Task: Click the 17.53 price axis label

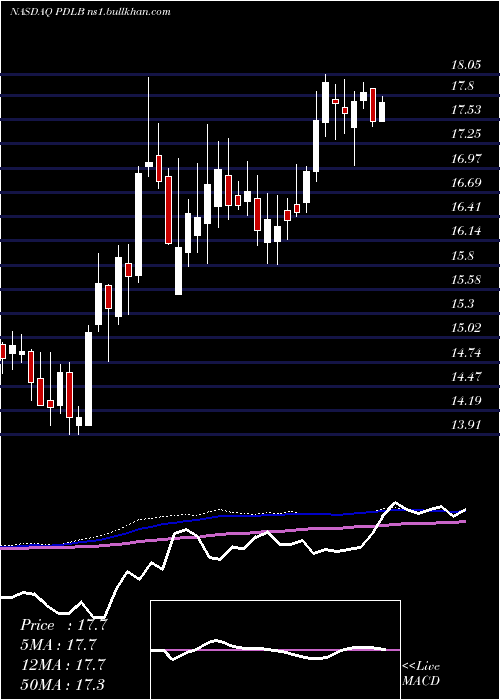Action: pyautogui.click(x=467, y=110)
